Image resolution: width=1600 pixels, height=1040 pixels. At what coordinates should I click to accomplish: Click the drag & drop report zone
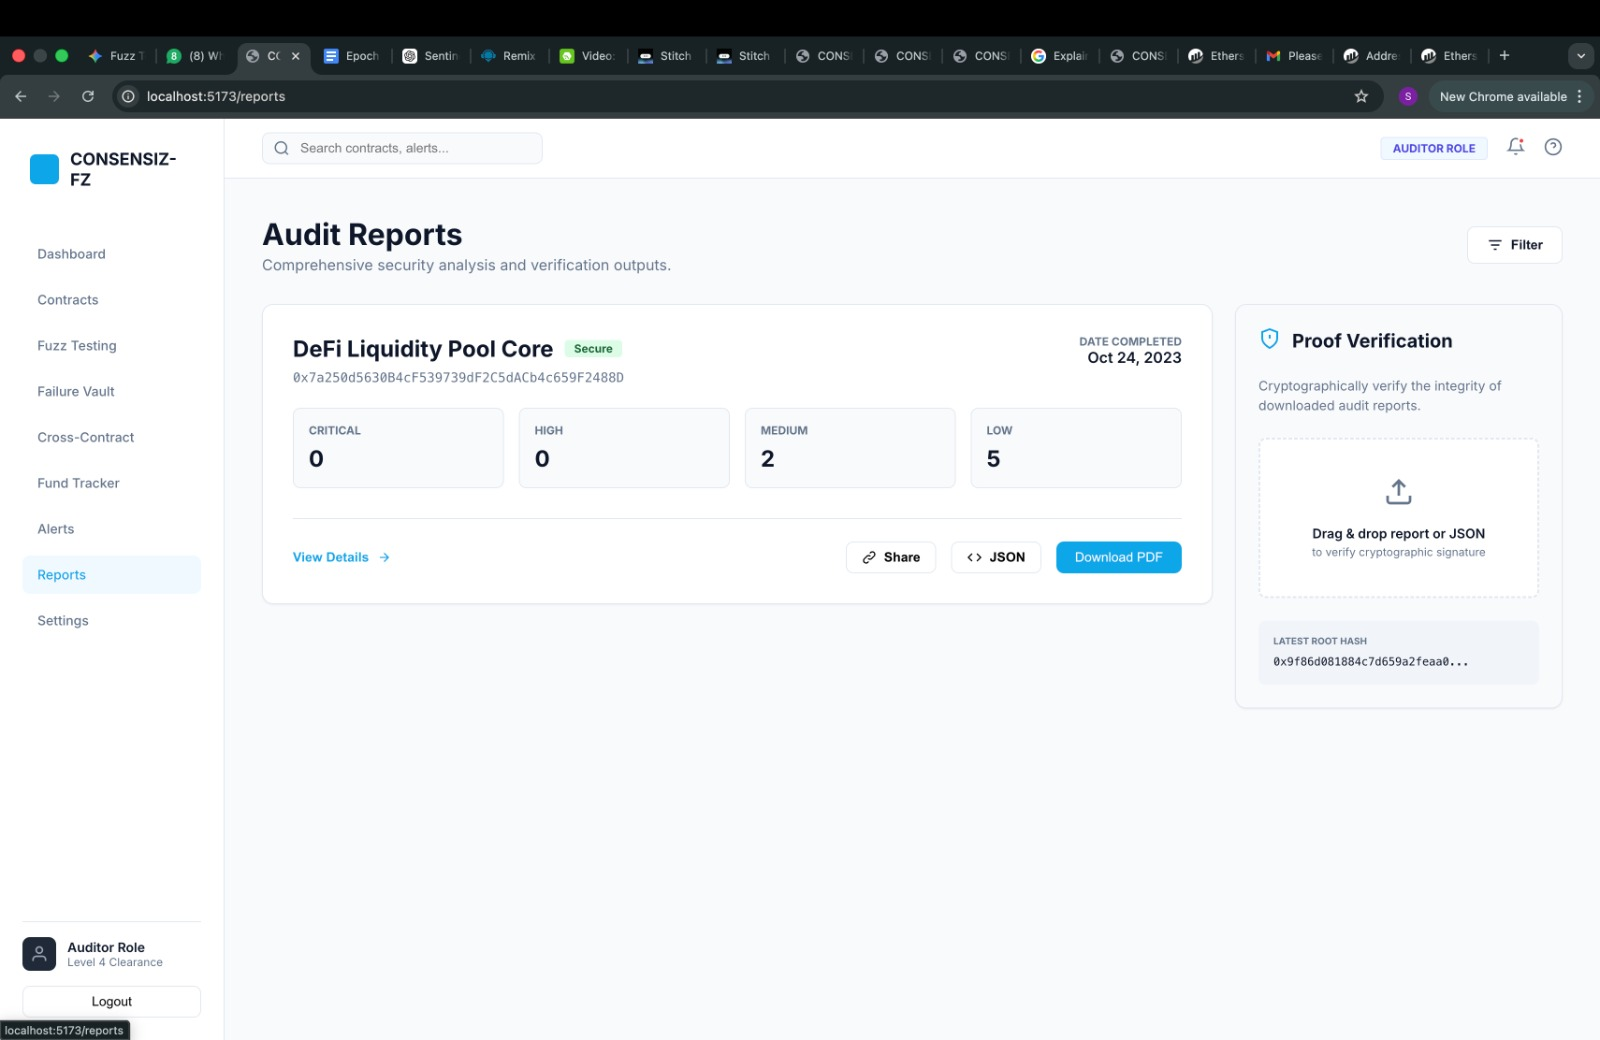(x=1398, y=518)
